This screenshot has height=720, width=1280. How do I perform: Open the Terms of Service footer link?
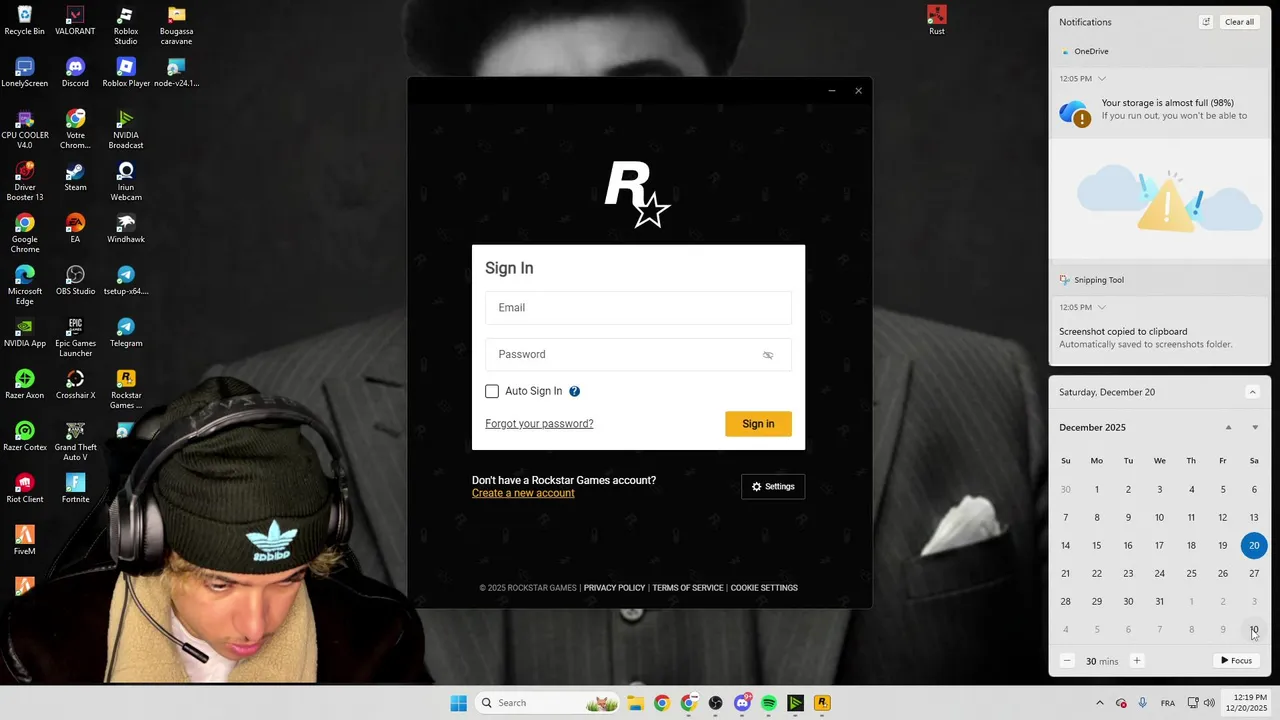pyautogui.click(x=688, y=588)
